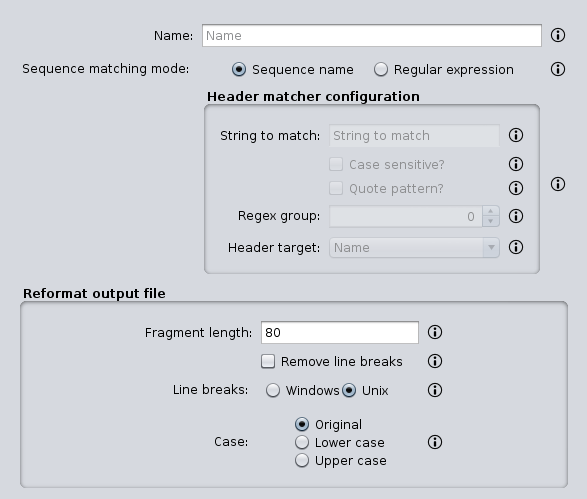The image size is (587, 499).
Task: Show info for Quote pattern option
Action: pos(516,188)
